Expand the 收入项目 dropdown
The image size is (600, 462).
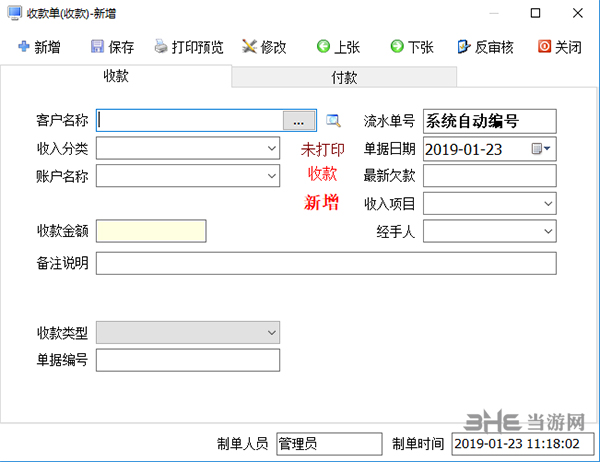(x=548, y=203)
